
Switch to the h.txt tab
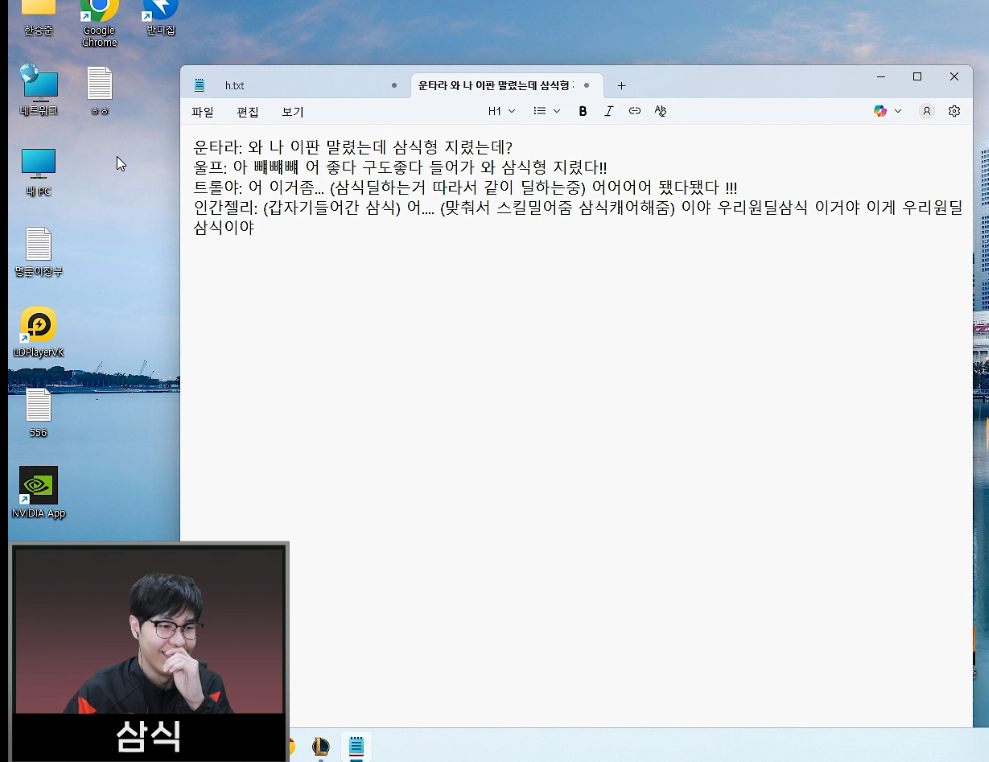(x=290, y=86)
